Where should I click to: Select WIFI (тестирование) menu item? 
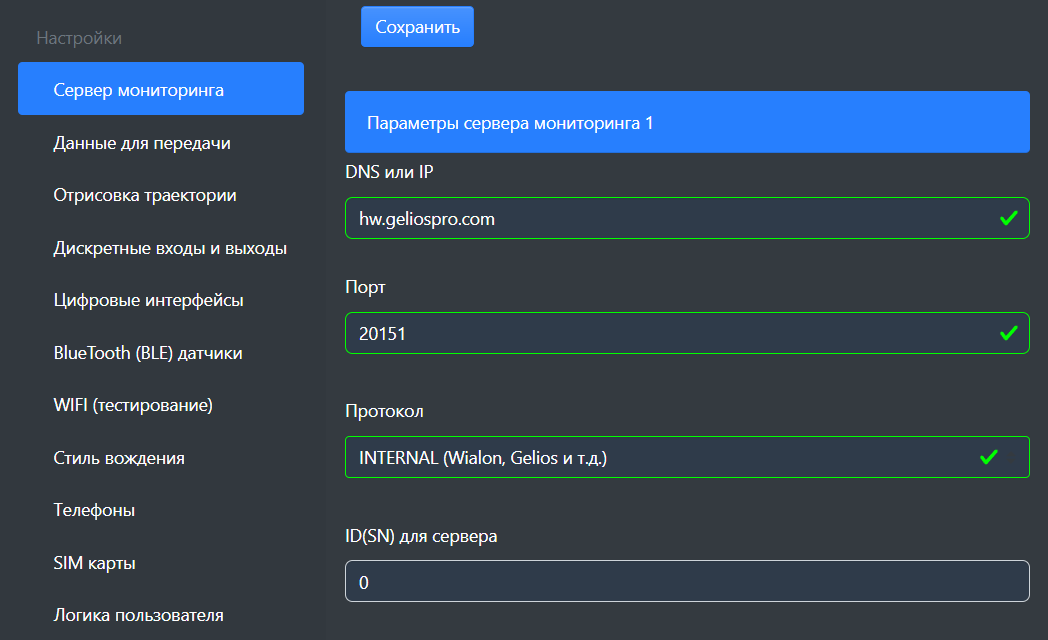click(x=133, y=405)
